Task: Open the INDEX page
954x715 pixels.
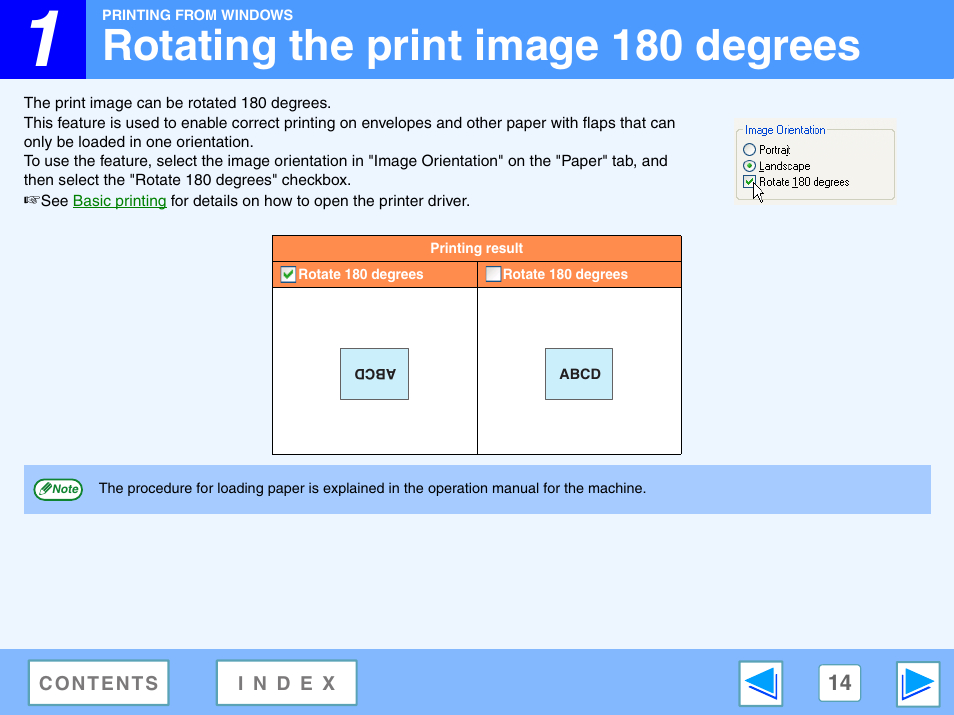Action: coord(287,683)
